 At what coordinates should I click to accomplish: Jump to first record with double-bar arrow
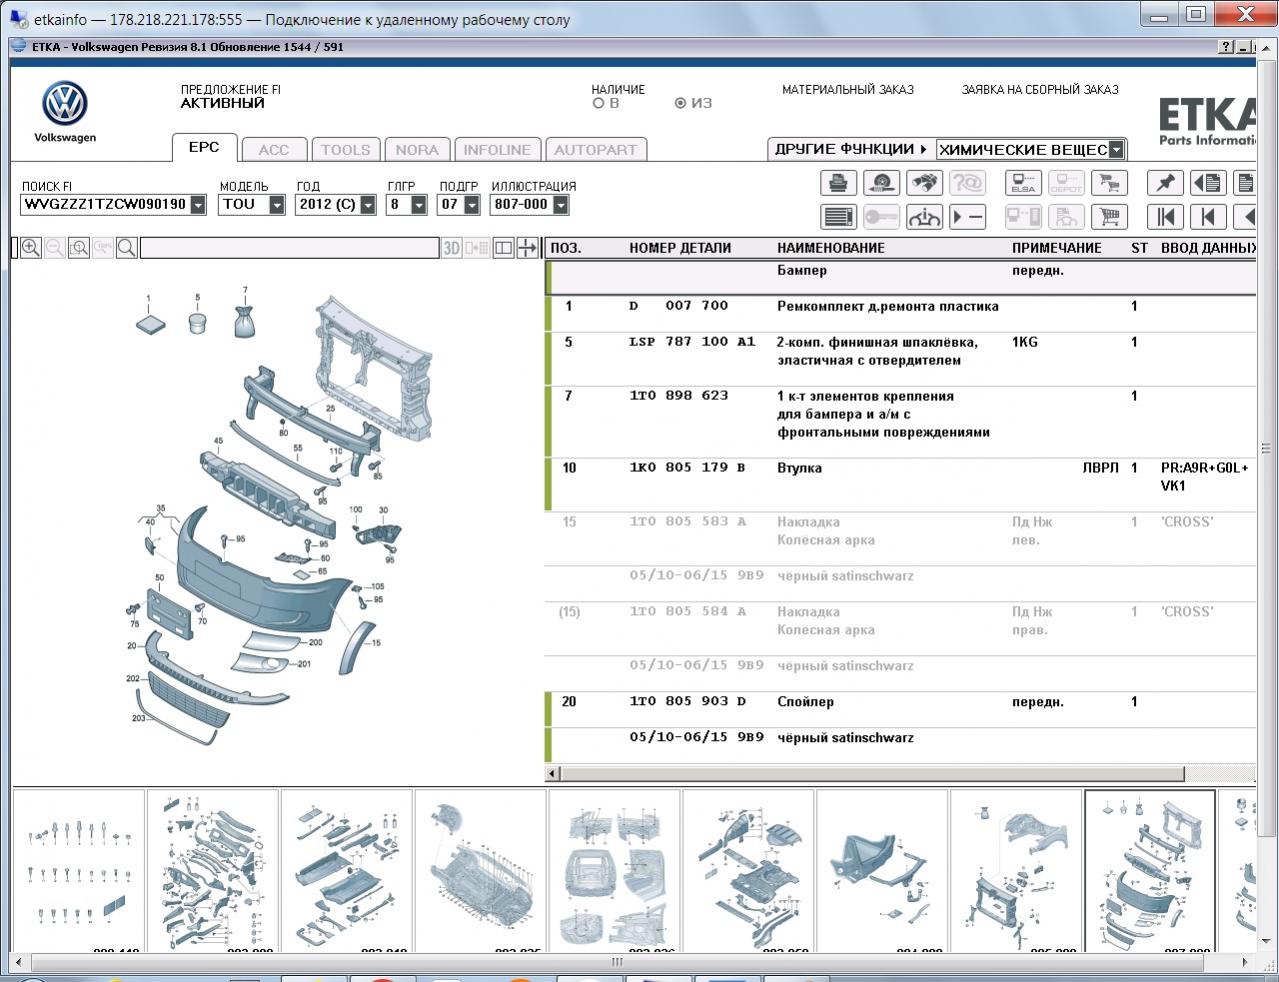pyautogui.click(x=1165, y=217)
